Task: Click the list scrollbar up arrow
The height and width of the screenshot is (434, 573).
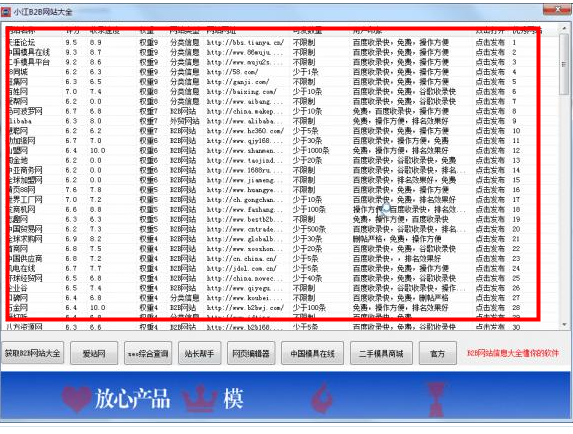Action: (565, 29)
